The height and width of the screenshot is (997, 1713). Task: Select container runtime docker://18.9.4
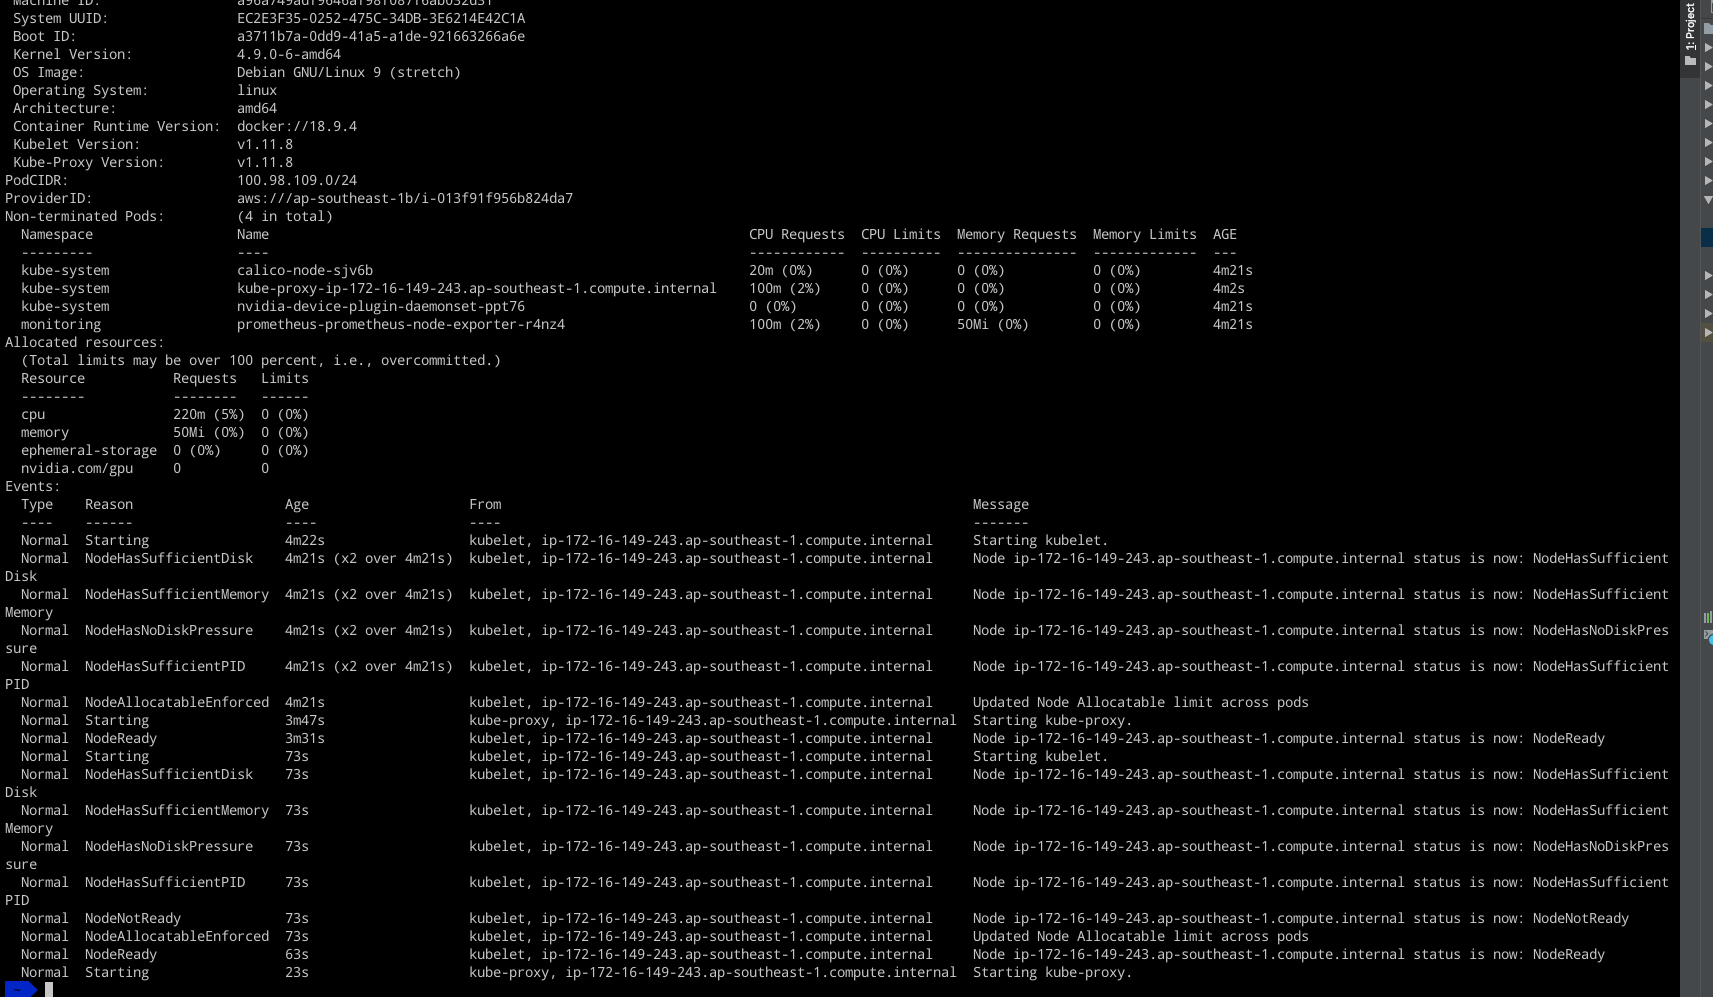(x=297, y=126)
